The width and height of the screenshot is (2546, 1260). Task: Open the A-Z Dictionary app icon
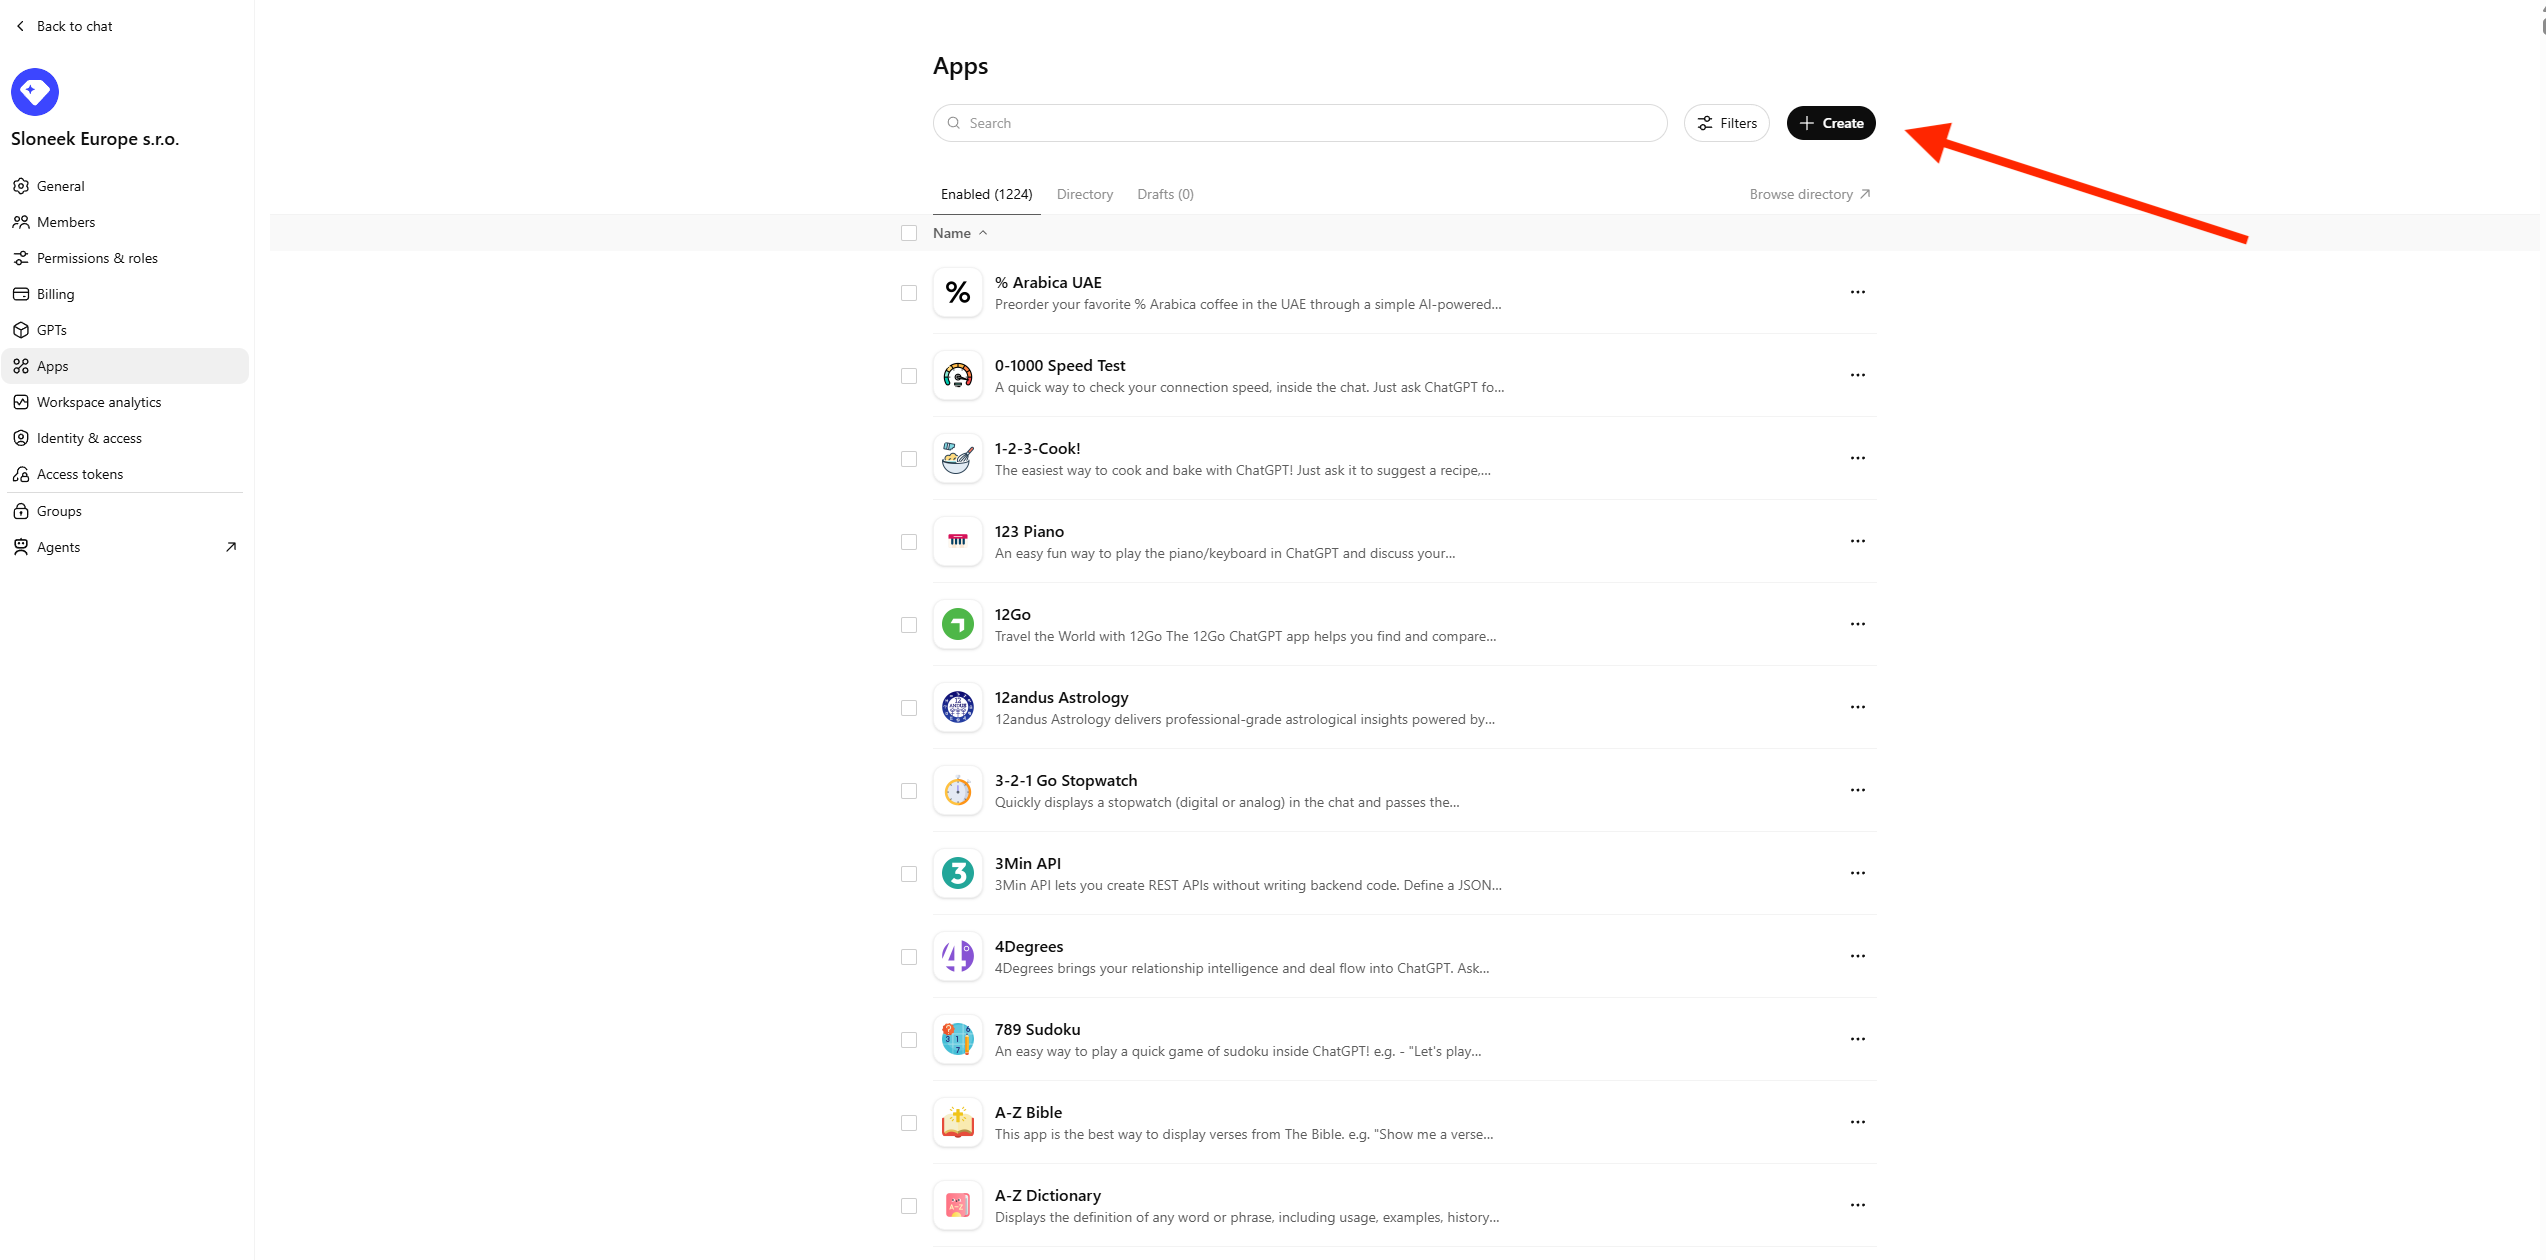[958, 1206]
